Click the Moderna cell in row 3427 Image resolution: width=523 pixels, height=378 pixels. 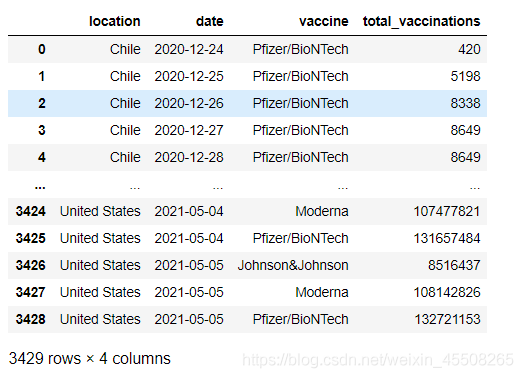point(322,293)
